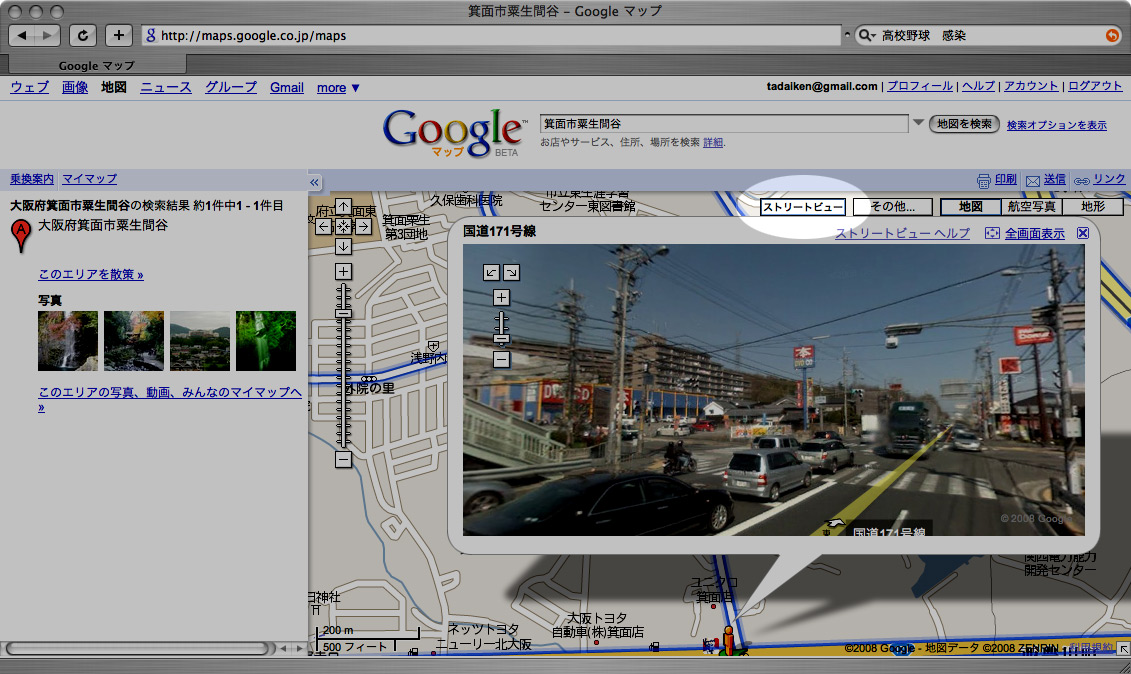The height and width of the screenshot is (674, 1131).
Task: Open the 画像 link
Action: click(74, 87)
